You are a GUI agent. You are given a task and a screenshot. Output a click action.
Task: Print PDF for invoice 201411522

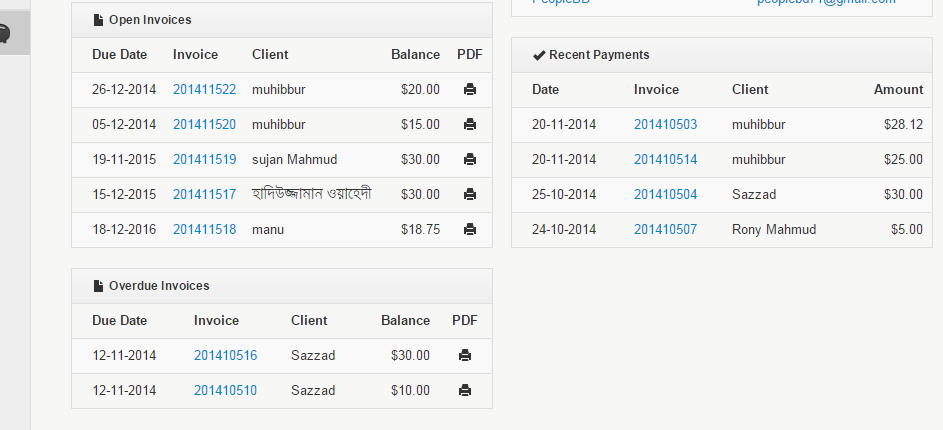tap(470, 90)
